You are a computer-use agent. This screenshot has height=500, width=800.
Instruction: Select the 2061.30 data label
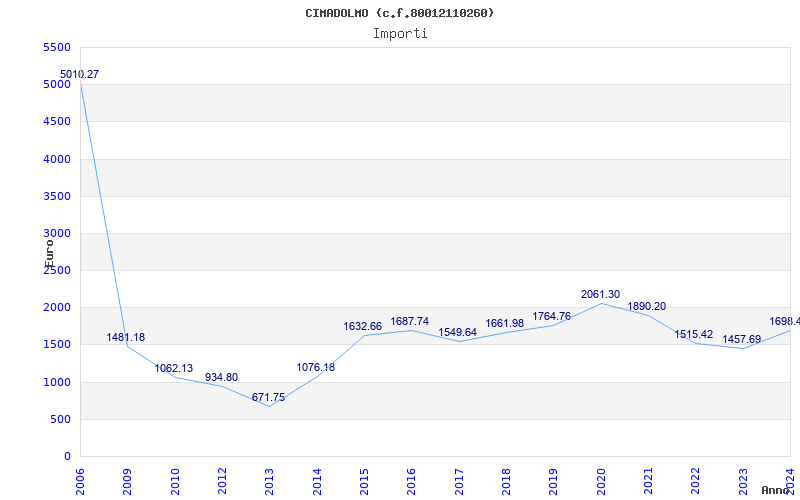point(601,294)
